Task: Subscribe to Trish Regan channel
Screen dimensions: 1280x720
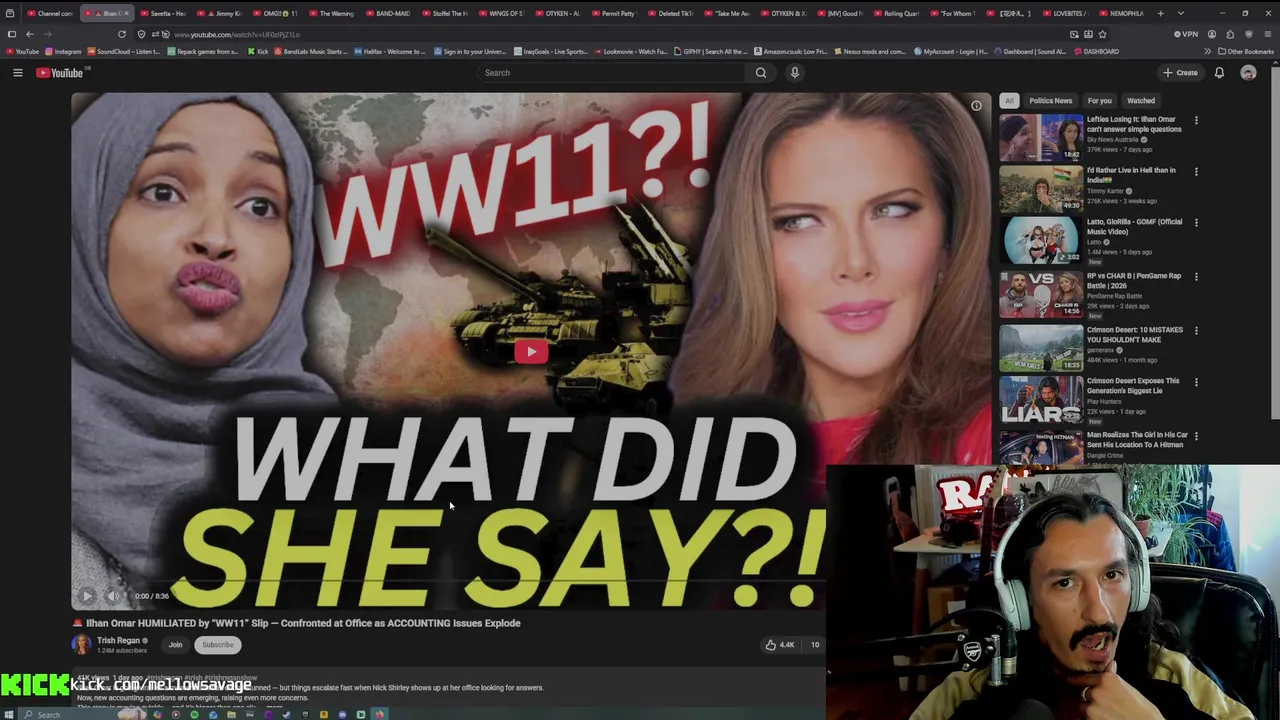Action: [217, 645]
